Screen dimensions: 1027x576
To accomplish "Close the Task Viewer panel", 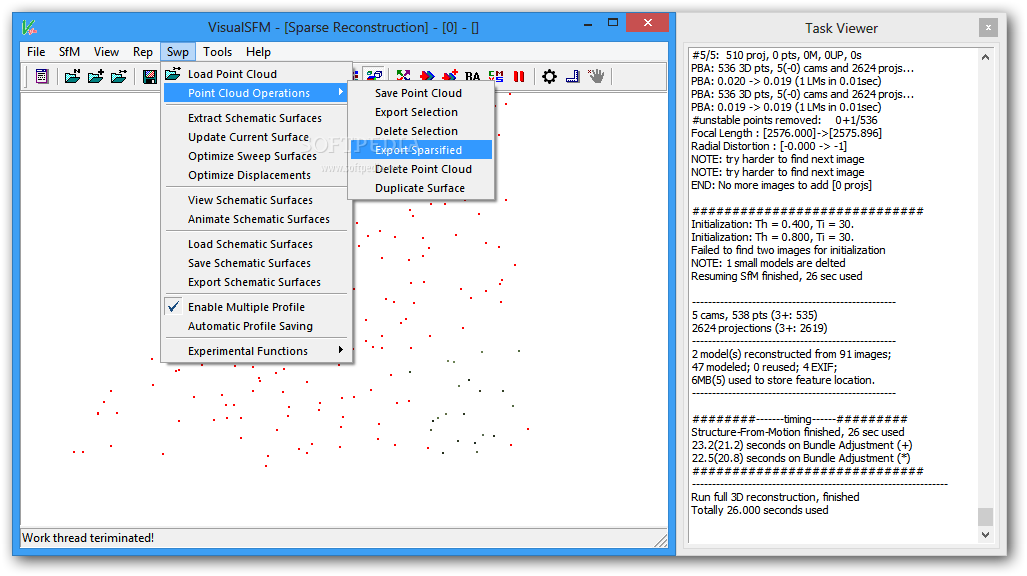I will 988,28.
